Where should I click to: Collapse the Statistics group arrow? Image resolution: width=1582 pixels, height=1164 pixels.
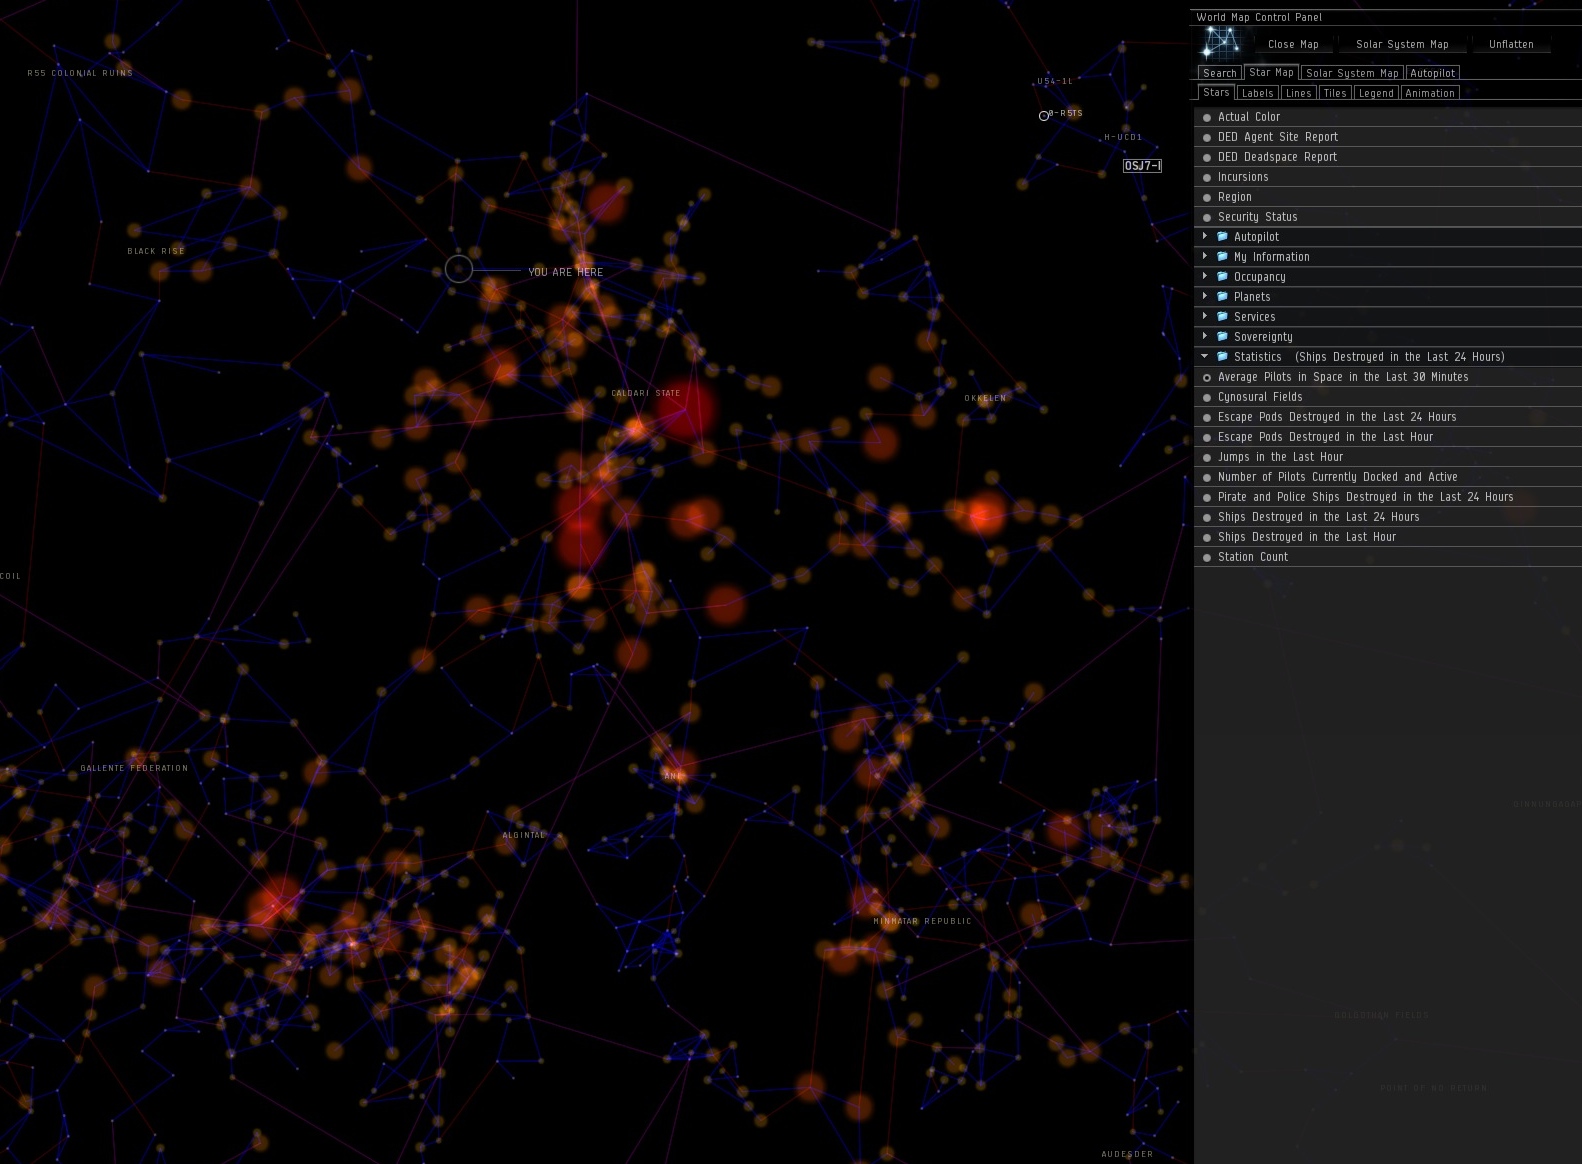(x=1205, y=356)
